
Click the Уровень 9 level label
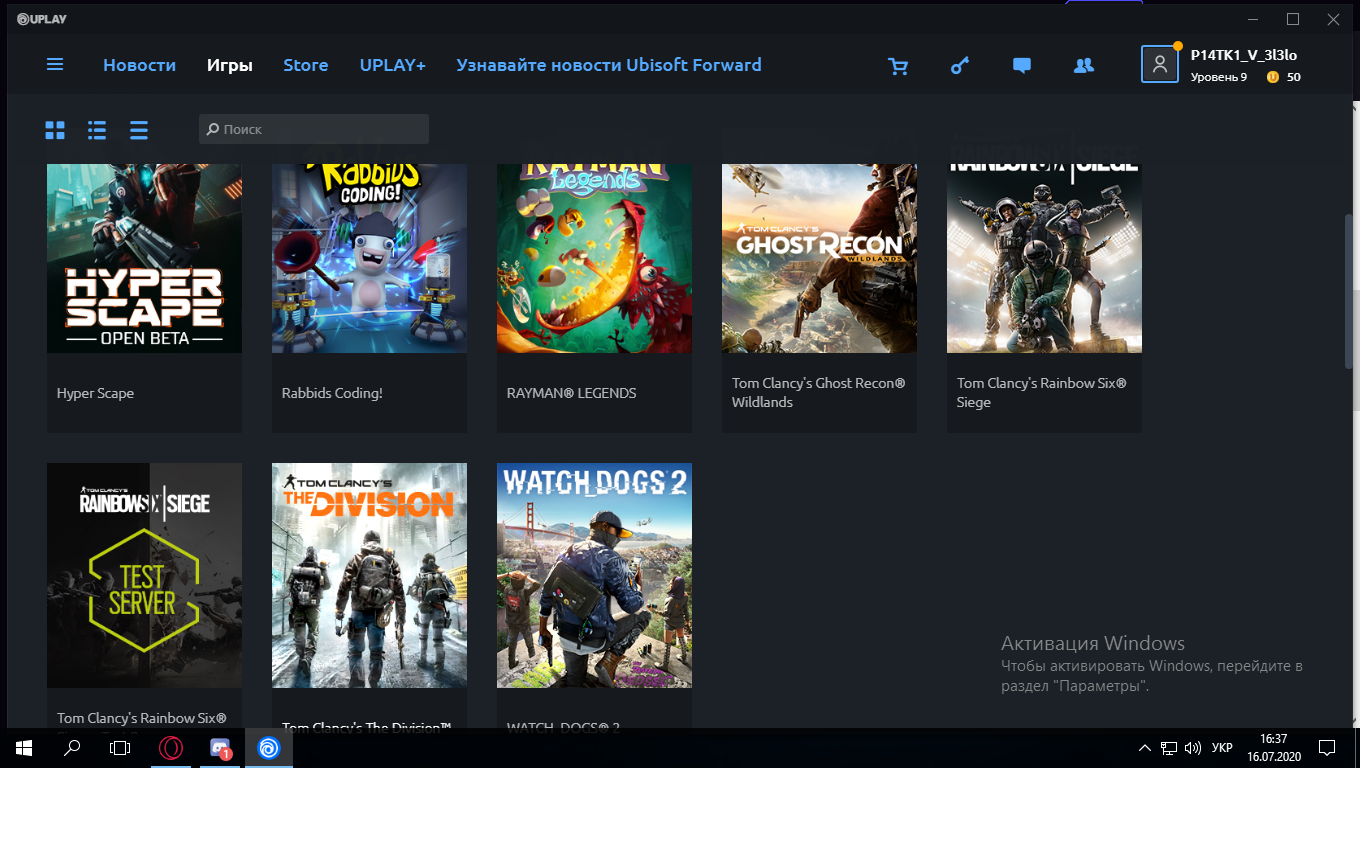pos(1218,77)
